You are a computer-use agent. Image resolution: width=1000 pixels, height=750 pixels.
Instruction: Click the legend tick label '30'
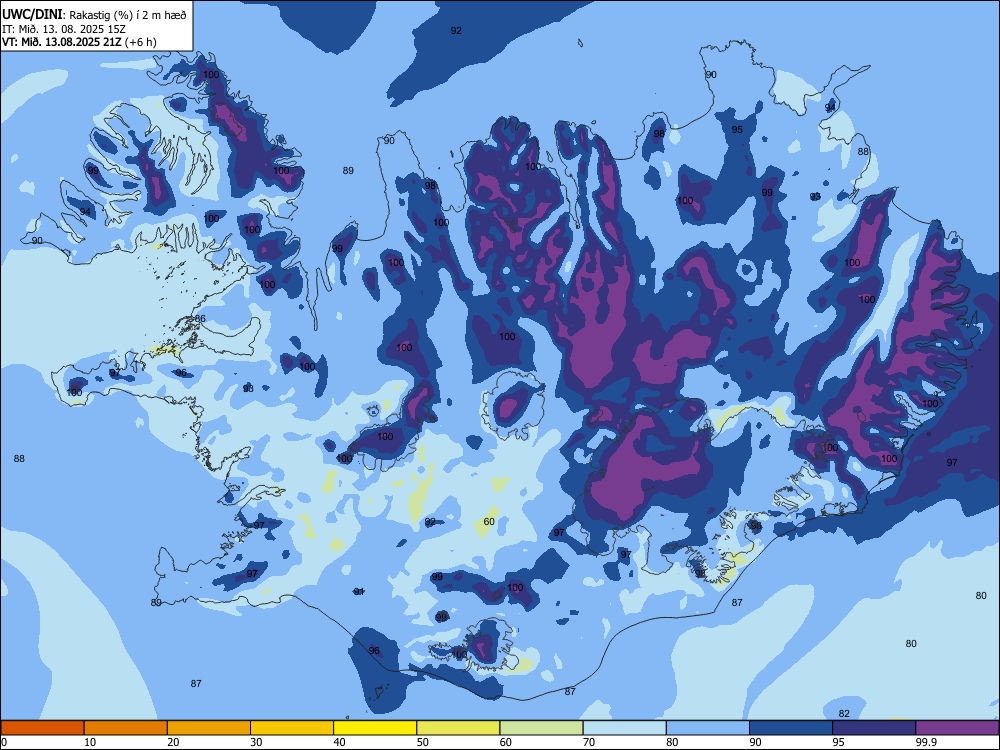tap(256, 742)
